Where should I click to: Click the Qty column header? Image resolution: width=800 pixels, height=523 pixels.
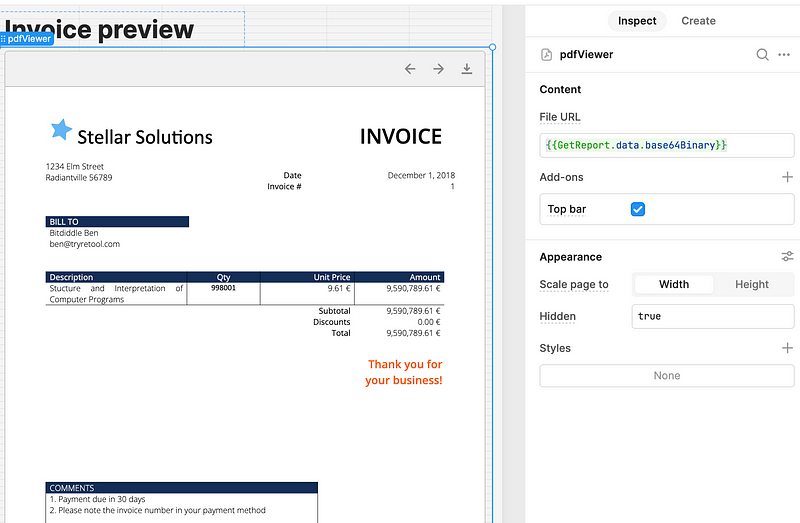(223, 277)
